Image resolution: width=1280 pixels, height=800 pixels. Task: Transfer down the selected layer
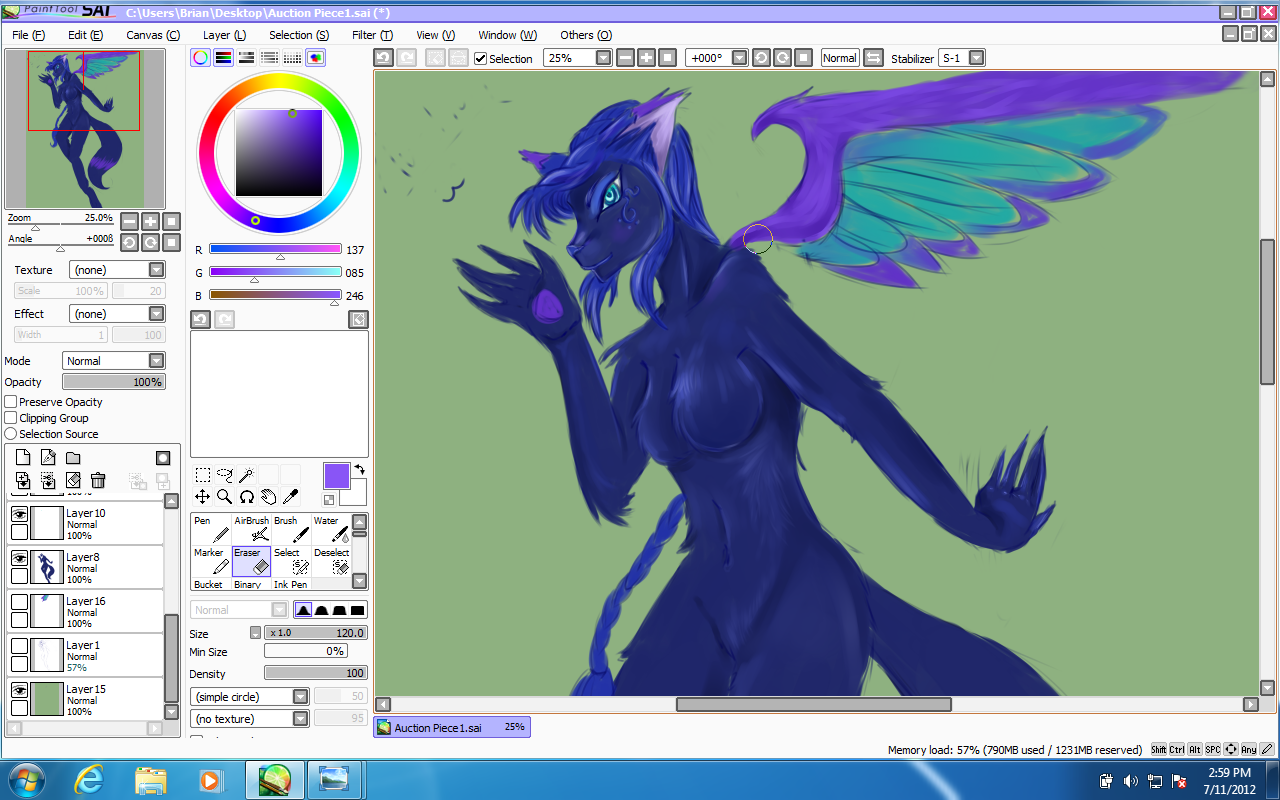coord(23,481)
